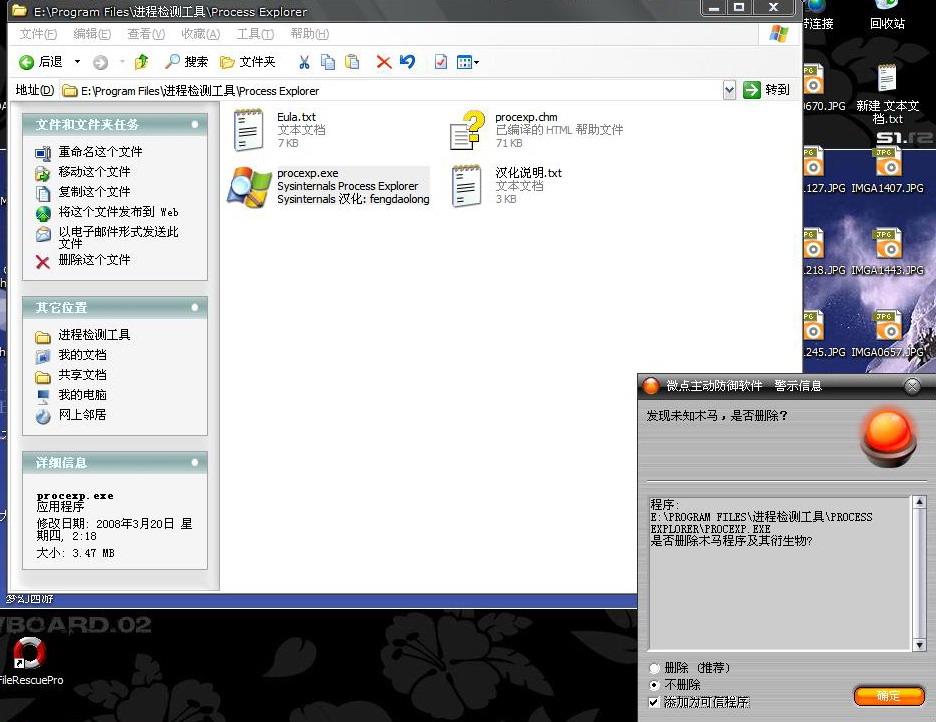Click 删除这个文件 task link
Screen dimensions: 936x722
(94, 260)
